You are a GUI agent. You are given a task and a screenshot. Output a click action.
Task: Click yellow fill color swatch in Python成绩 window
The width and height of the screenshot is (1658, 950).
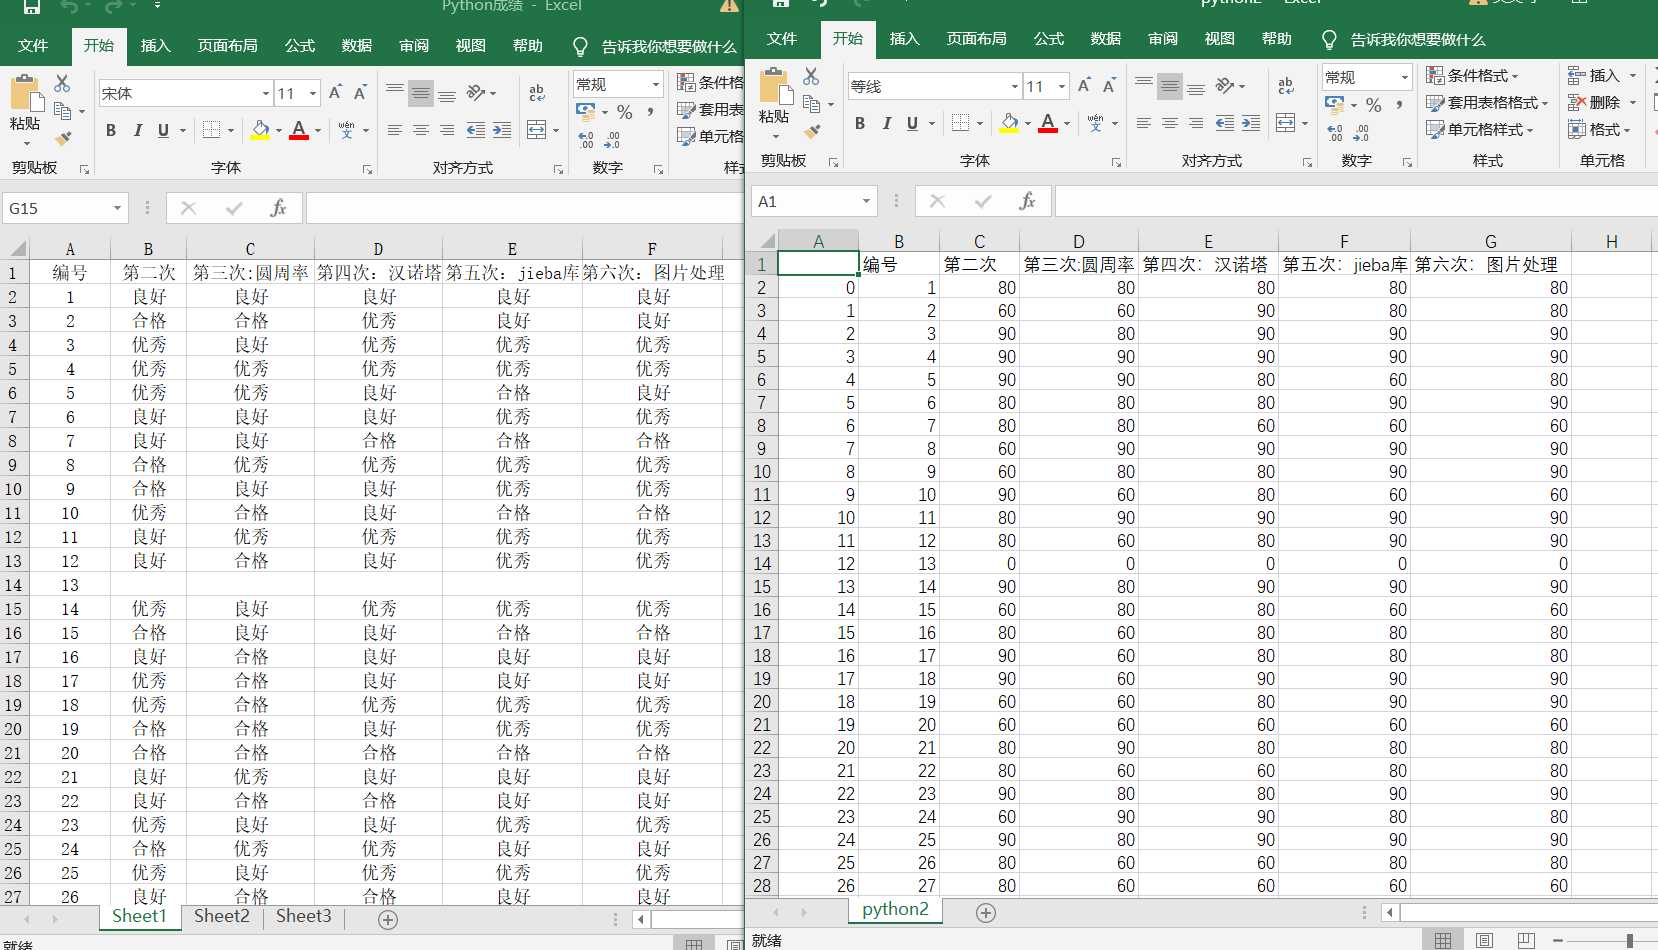pyautogui.click(x=260, y=130)
